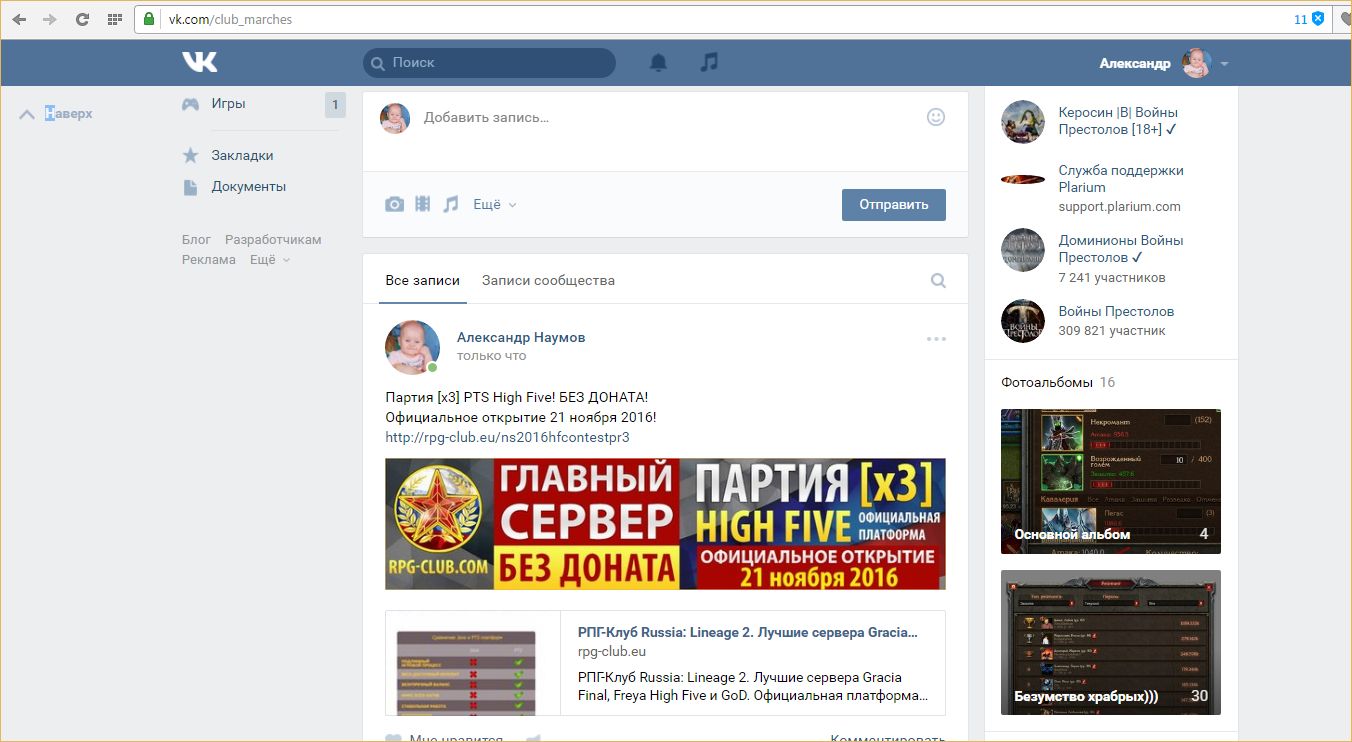Click browser back arrow
The width and height of the screenshot is (1352, 742).
19,19
